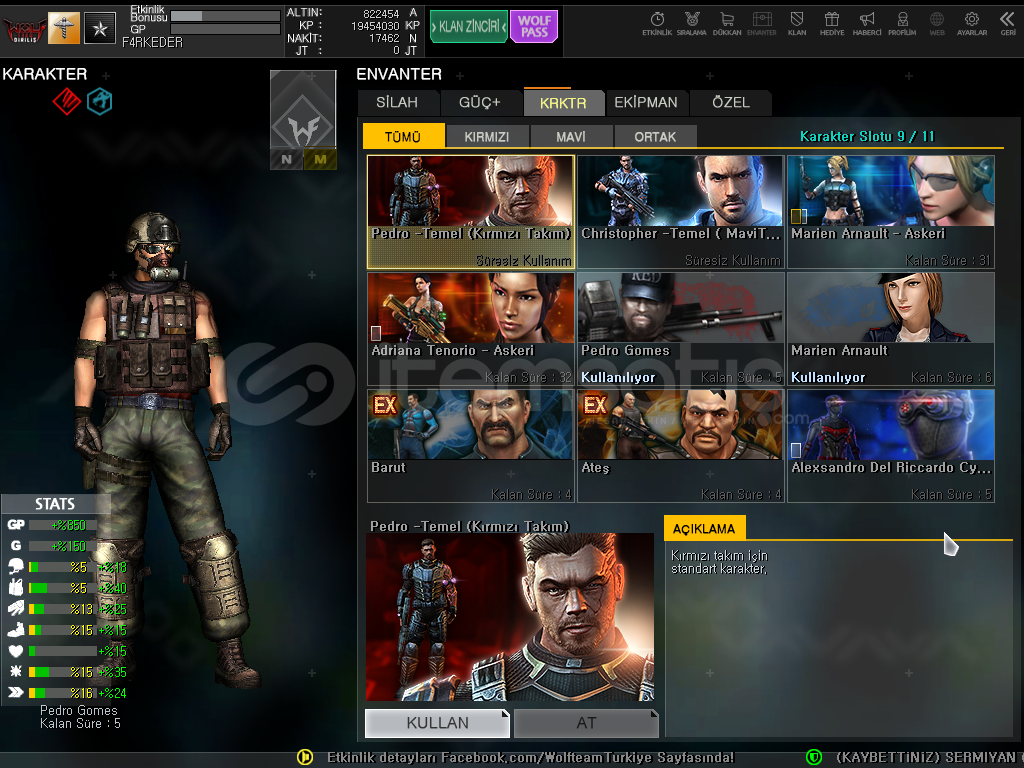
Task: Select the Alexsandro Del Riccardo card
Action: click(x=891, y=446)
